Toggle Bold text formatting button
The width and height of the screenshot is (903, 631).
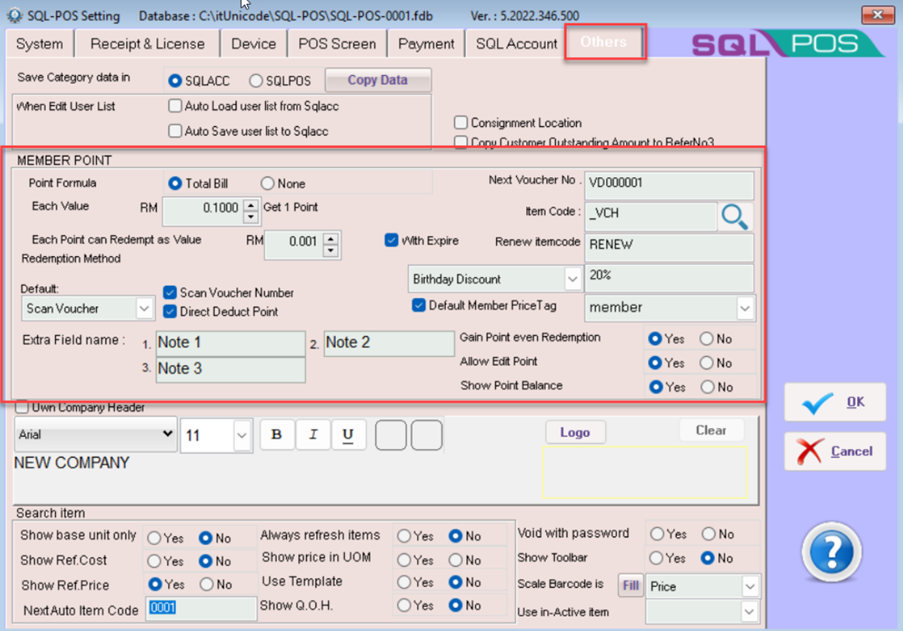click(277, 435)
